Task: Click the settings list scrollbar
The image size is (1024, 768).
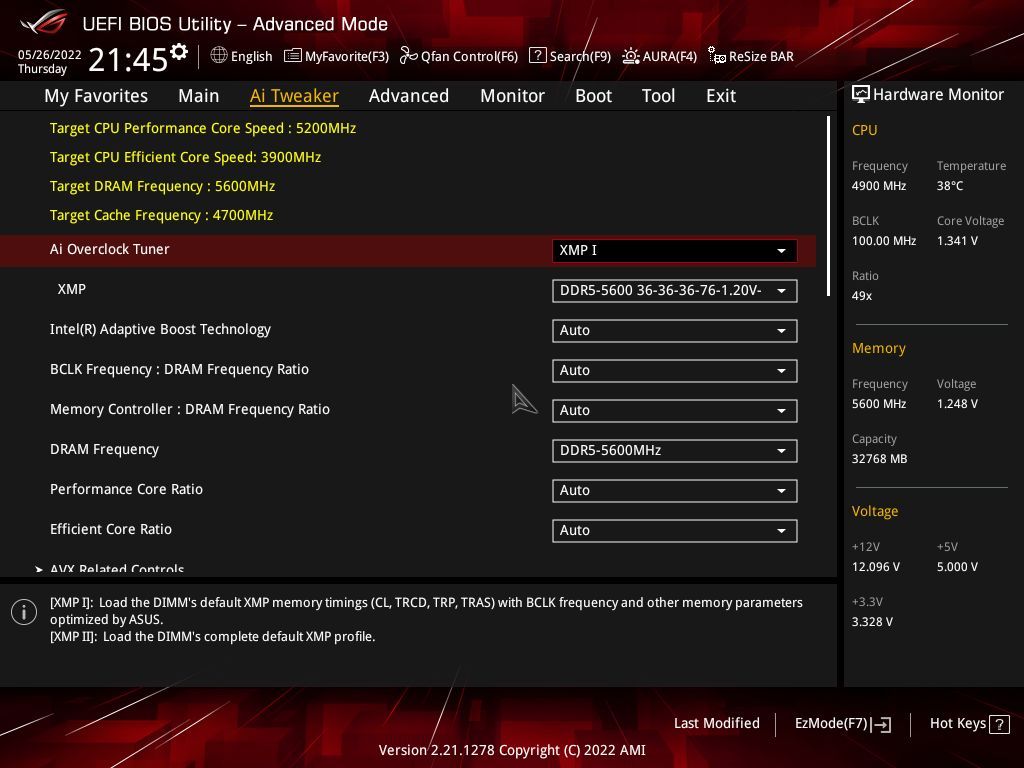Action: pyautogui.click(x=828, y=206)
